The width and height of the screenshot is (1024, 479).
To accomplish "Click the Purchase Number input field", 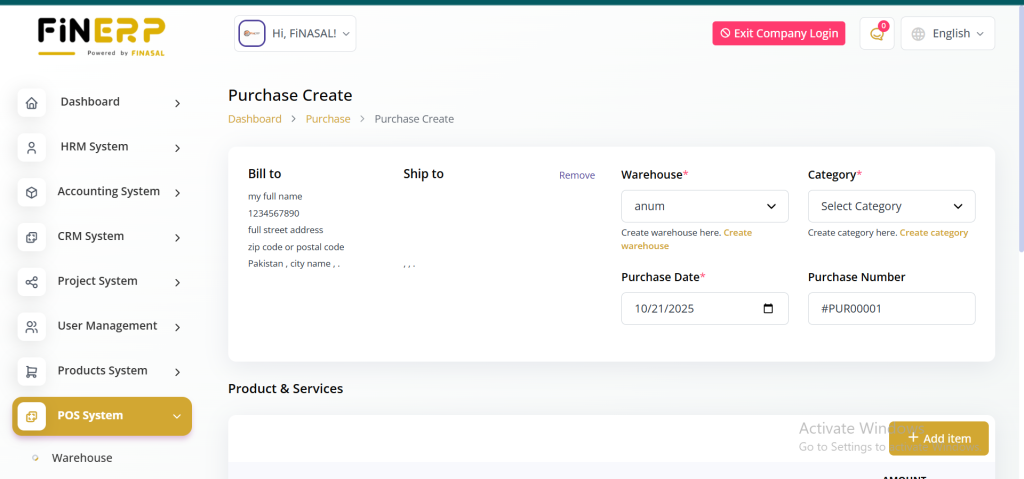I will pyautogui.click(x=891, y=309).
